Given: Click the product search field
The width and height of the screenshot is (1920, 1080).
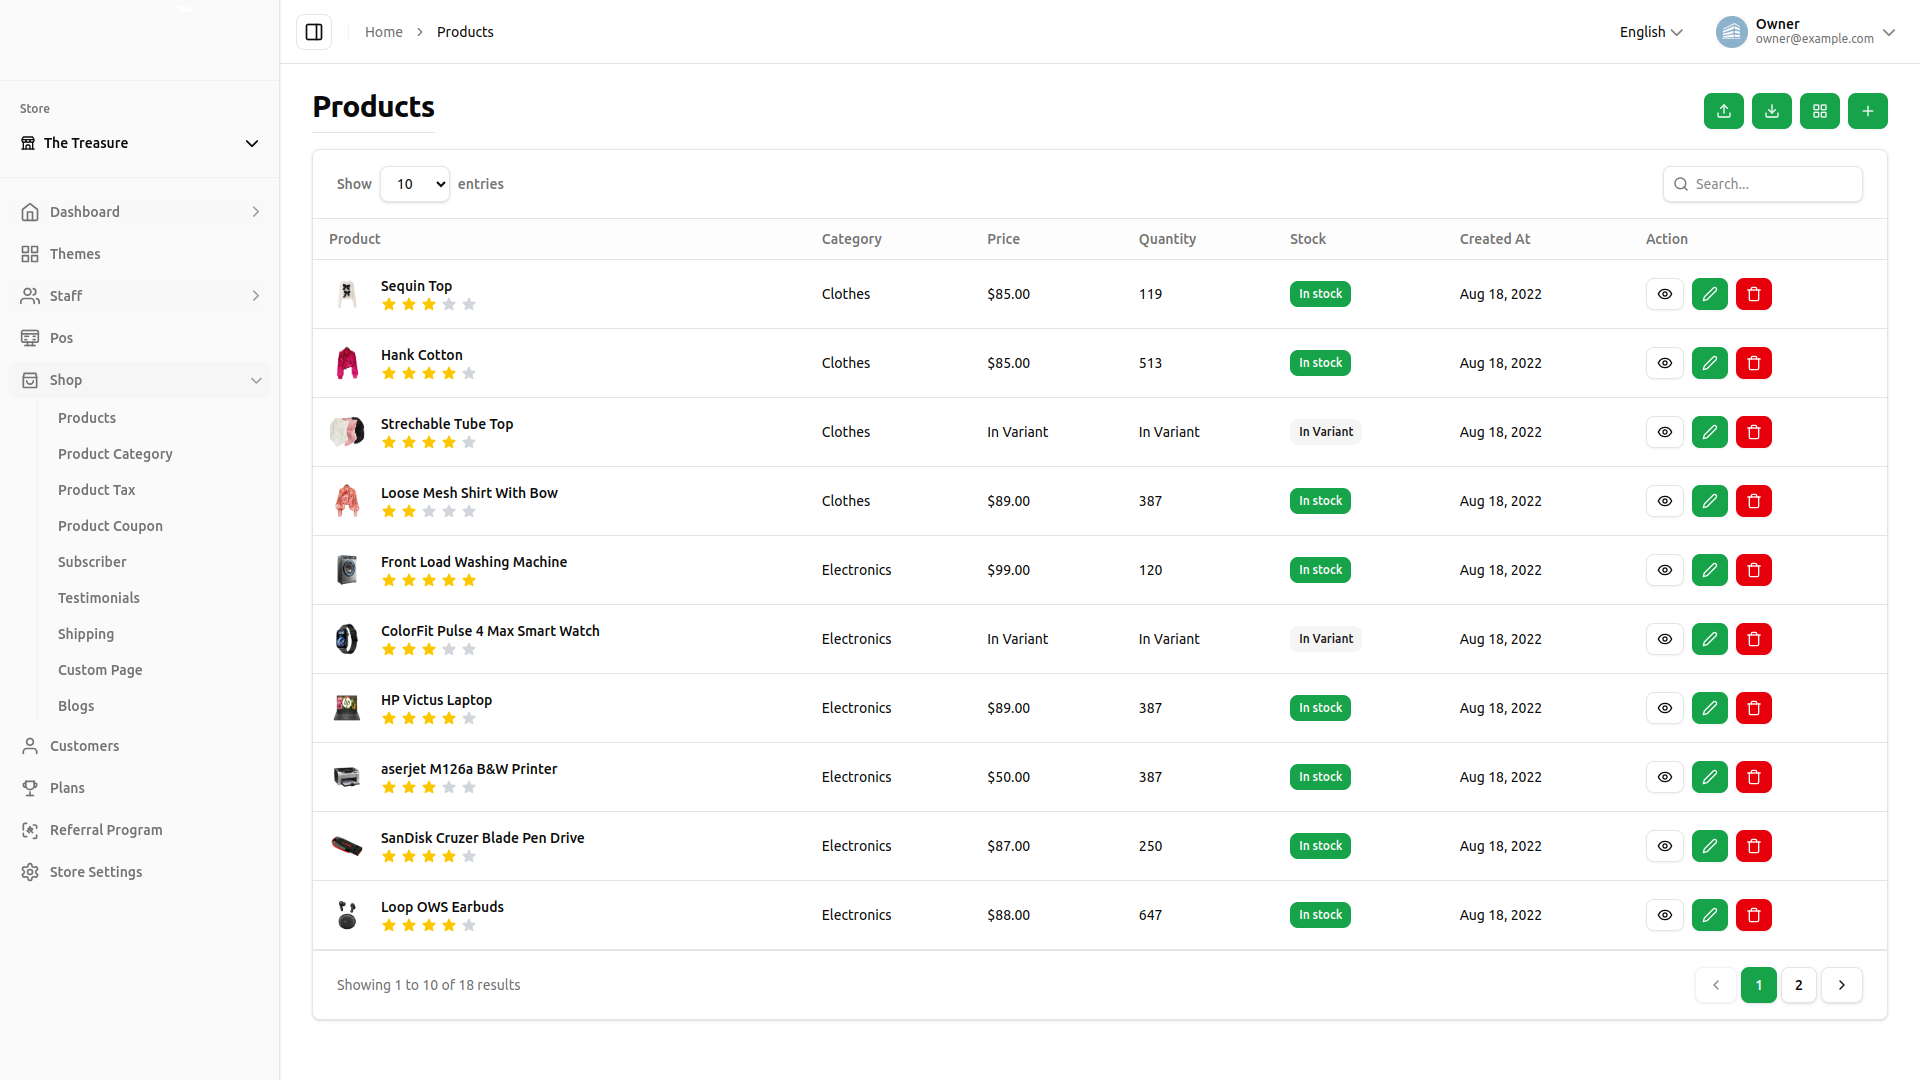Looking at the screenshot, I should pyautogui.click(x=1770, y=184).
